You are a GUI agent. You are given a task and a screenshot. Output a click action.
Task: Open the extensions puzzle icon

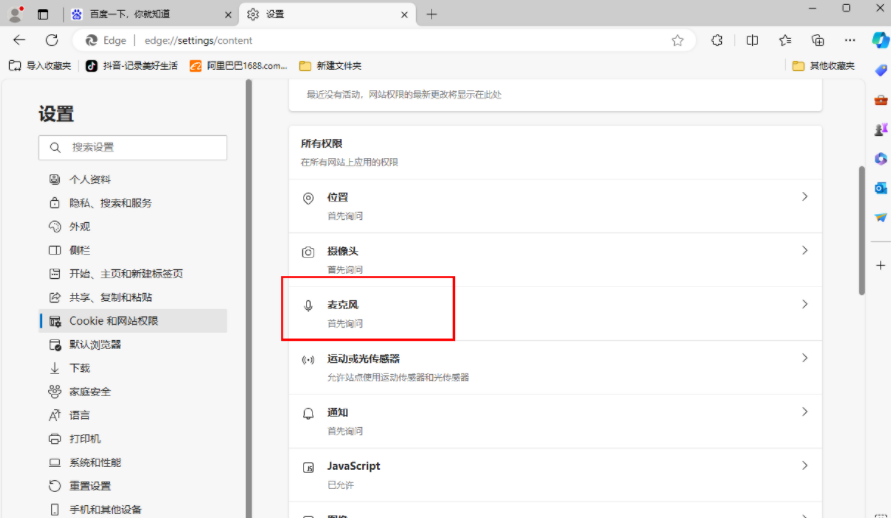717,40
